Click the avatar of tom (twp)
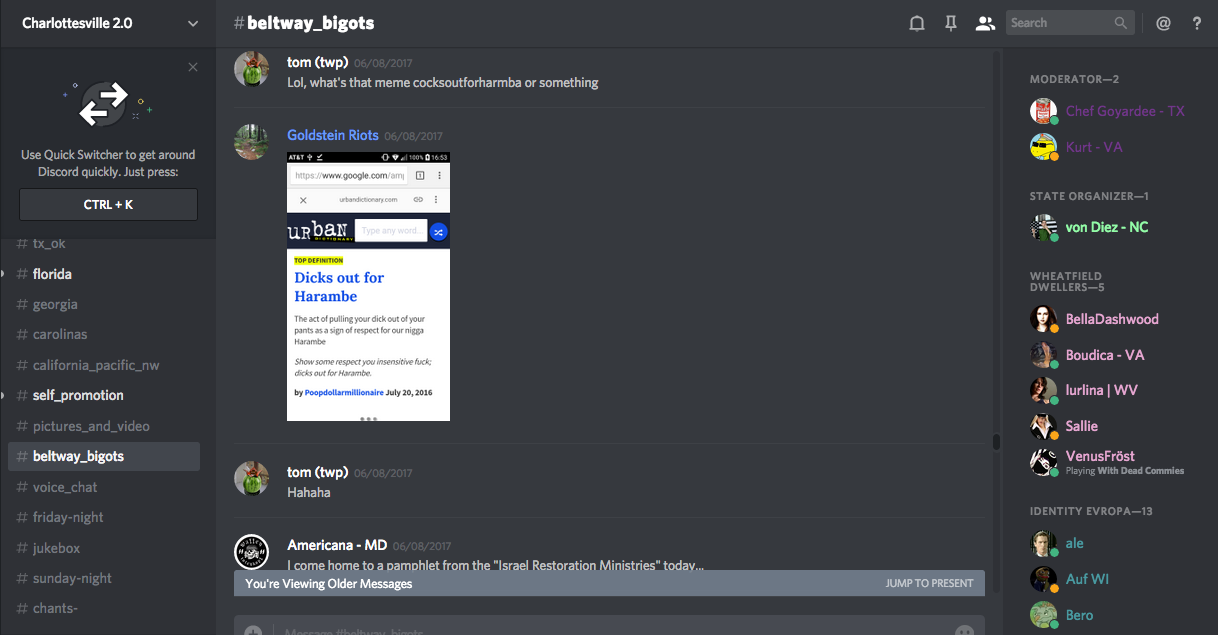Screen dimensions: 1218x635 click(251, 70)
